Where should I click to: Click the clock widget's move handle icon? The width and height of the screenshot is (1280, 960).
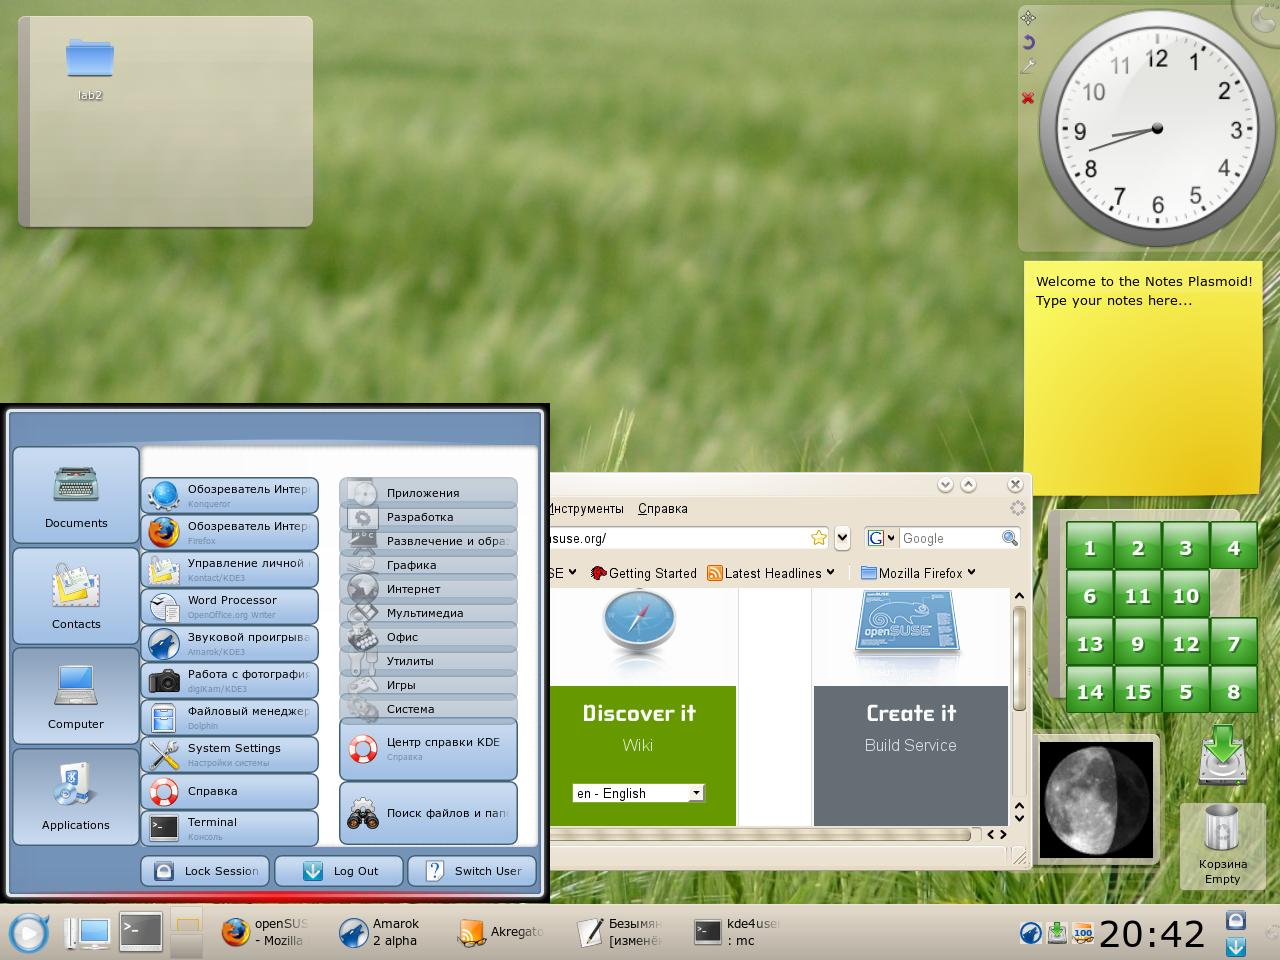[x=1027, y=18]
